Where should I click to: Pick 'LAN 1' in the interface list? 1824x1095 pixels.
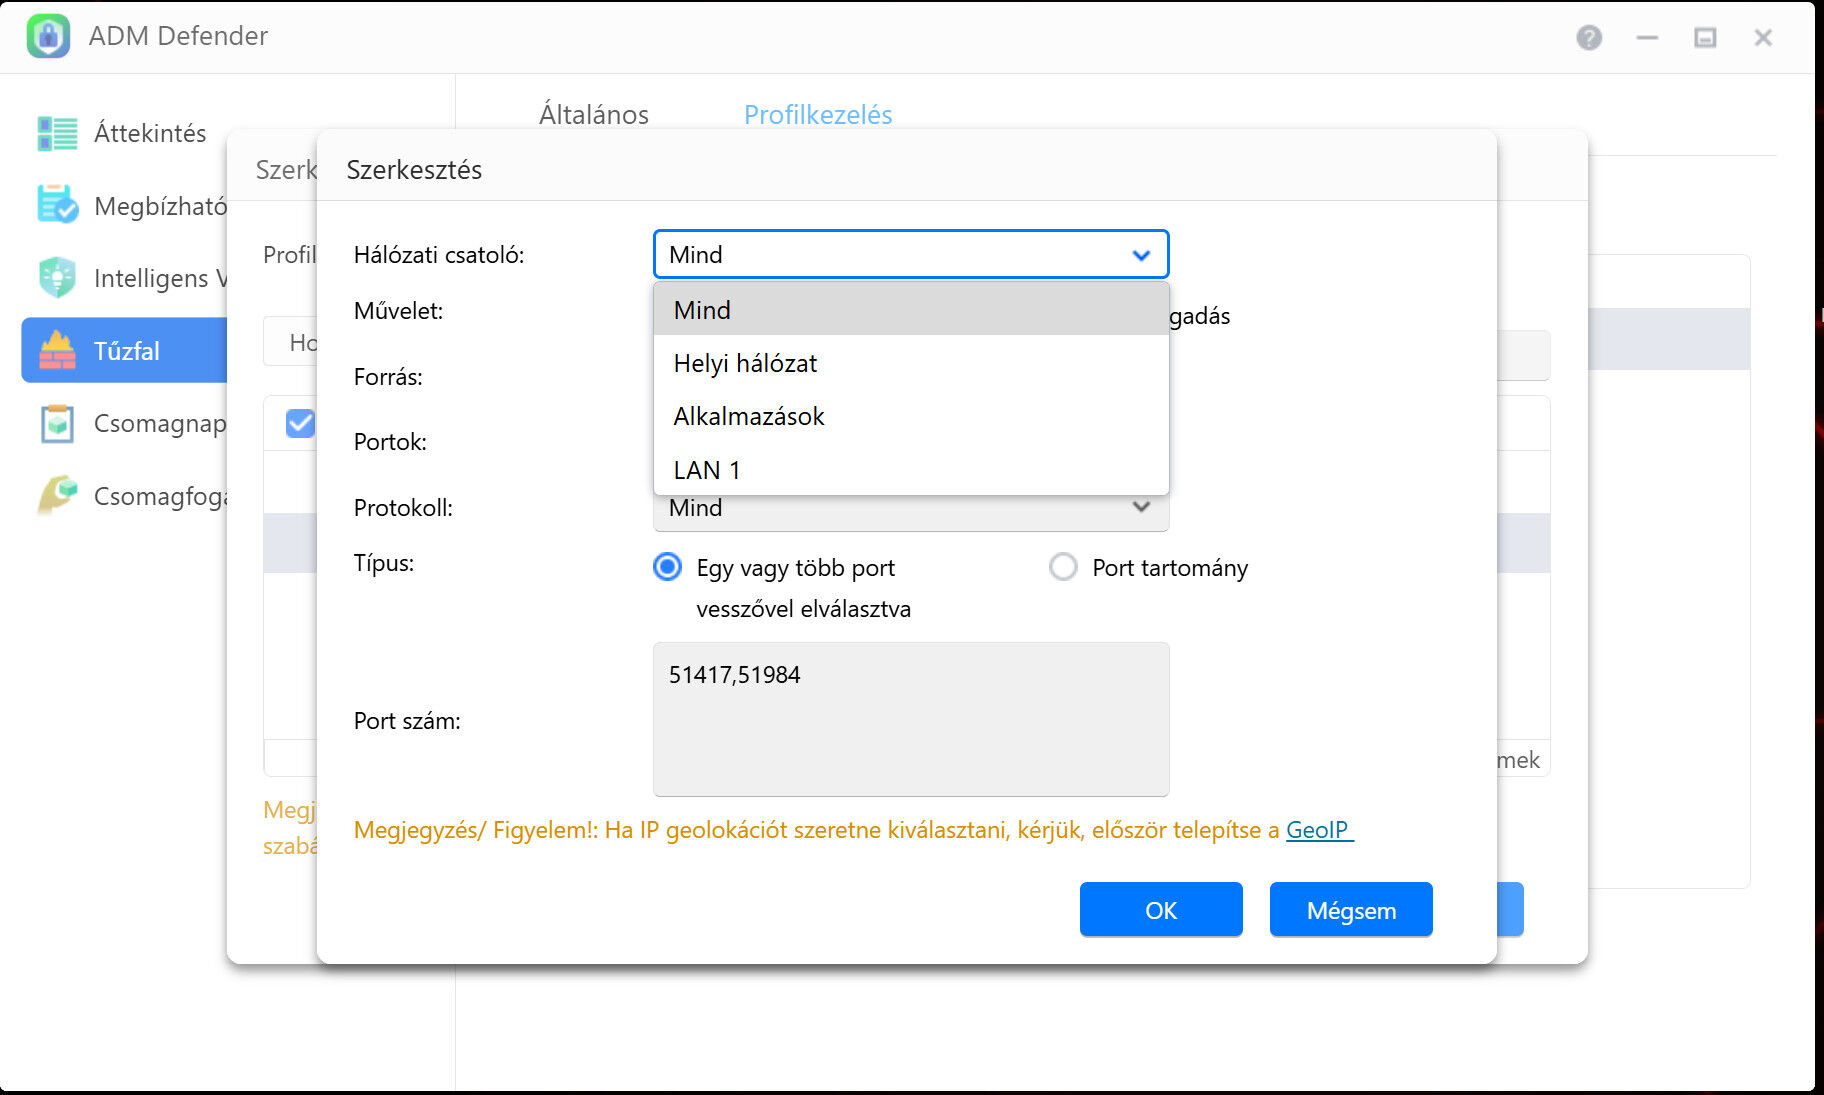coord(707,470)
